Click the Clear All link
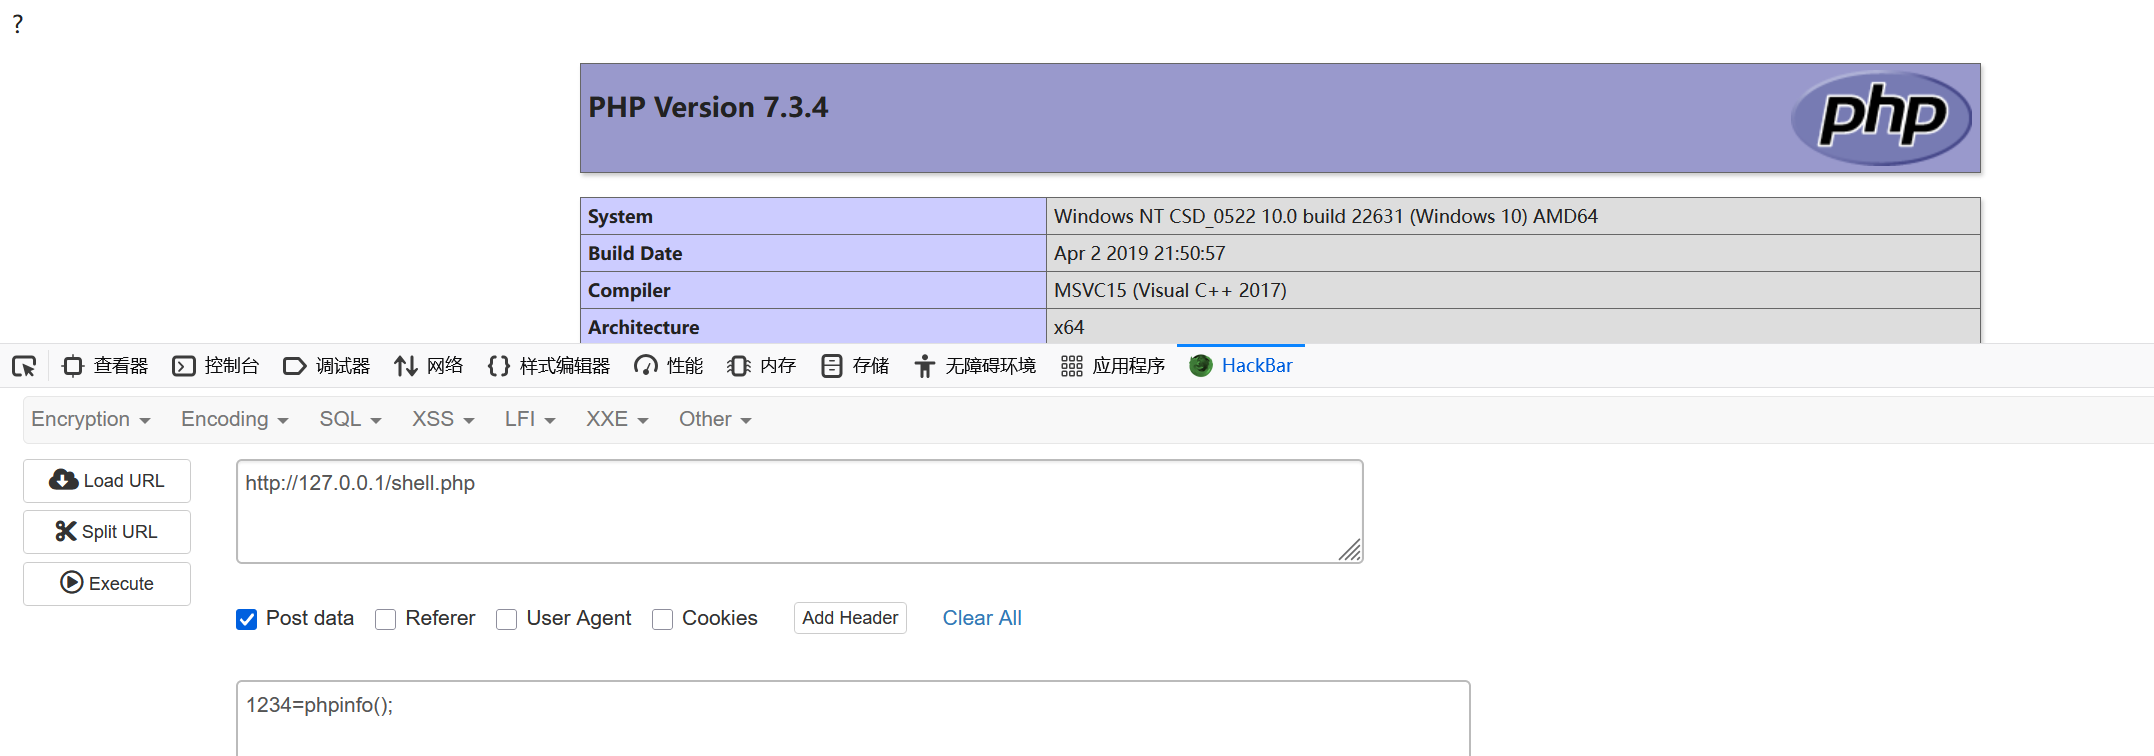2154x756 pixels. click(x=982, y=618)
